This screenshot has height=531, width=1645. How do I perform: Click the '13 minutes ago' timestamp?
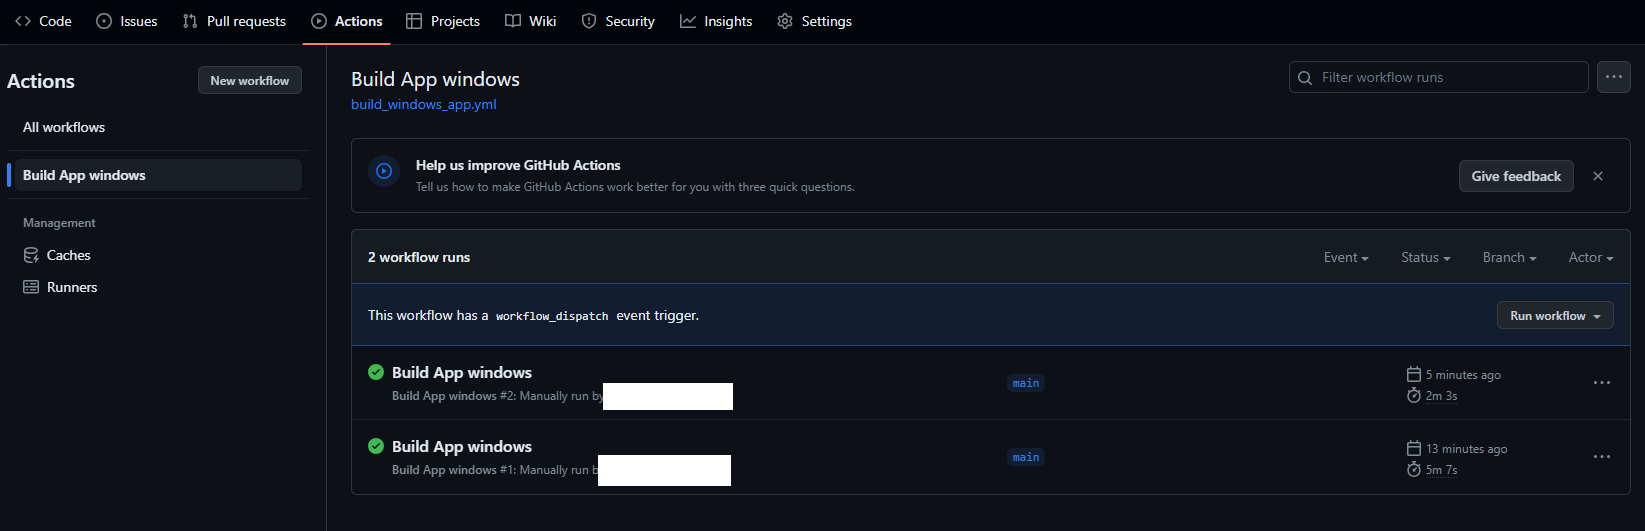click(x=1467, y=449)
